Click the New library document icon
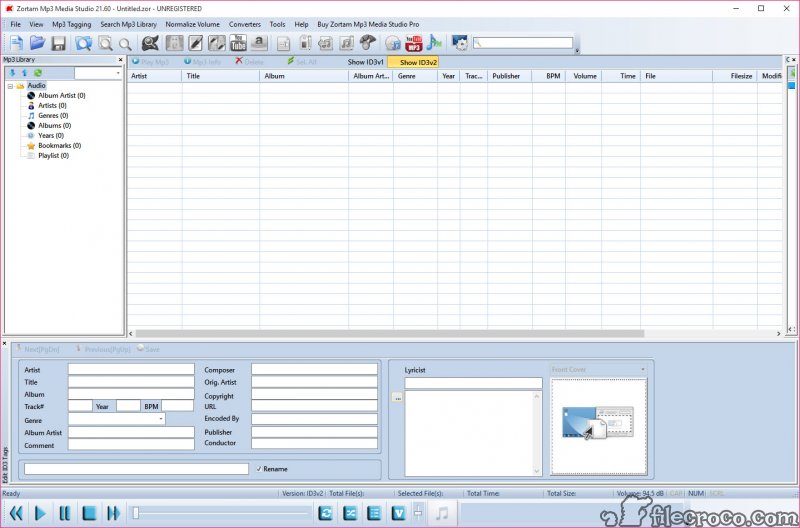800x528 pixels. click(16, 43)
